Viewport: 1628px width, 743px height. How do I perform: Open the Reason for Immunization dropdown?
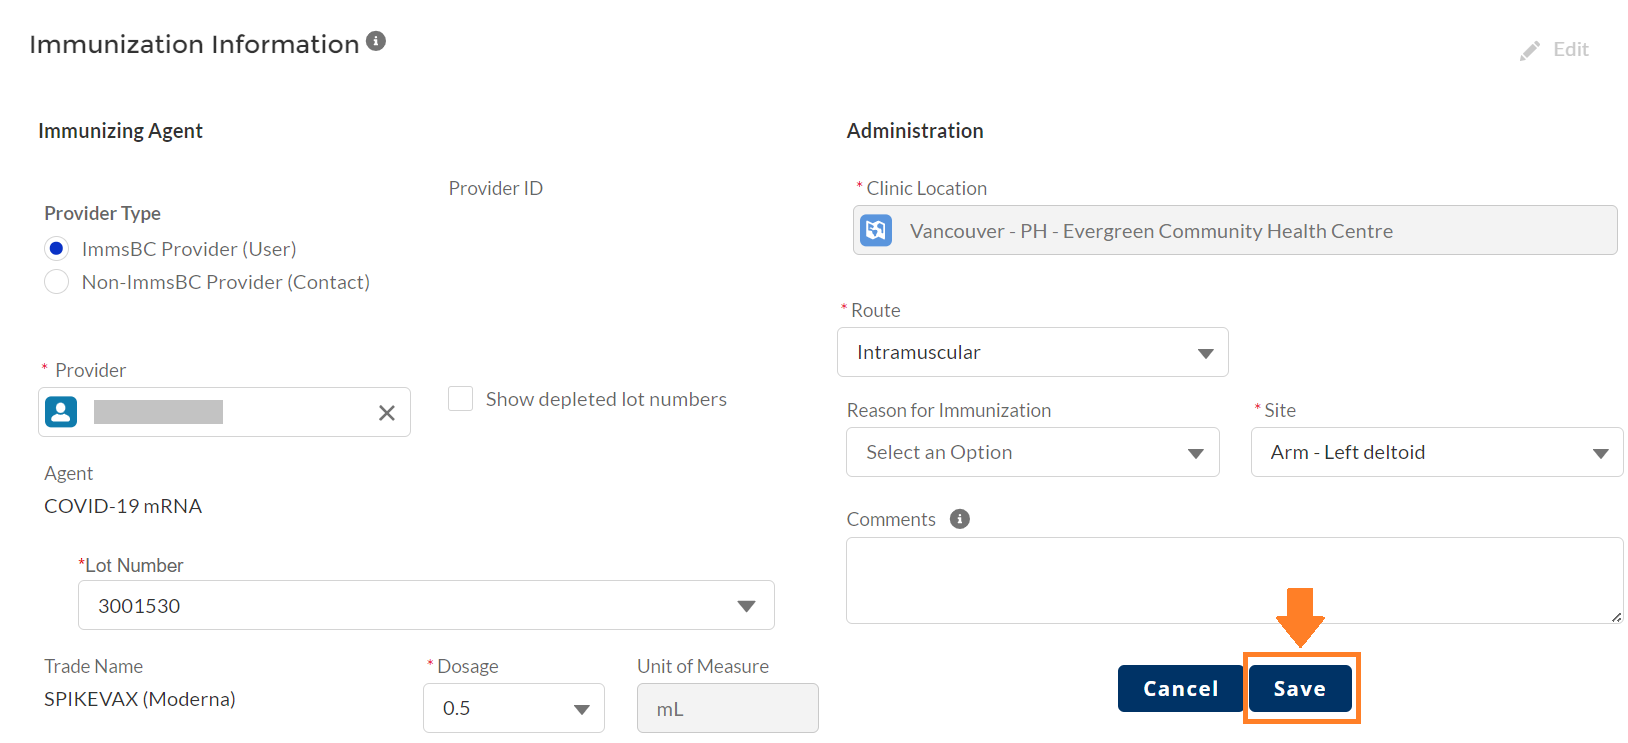click(x=1033, y=452)
